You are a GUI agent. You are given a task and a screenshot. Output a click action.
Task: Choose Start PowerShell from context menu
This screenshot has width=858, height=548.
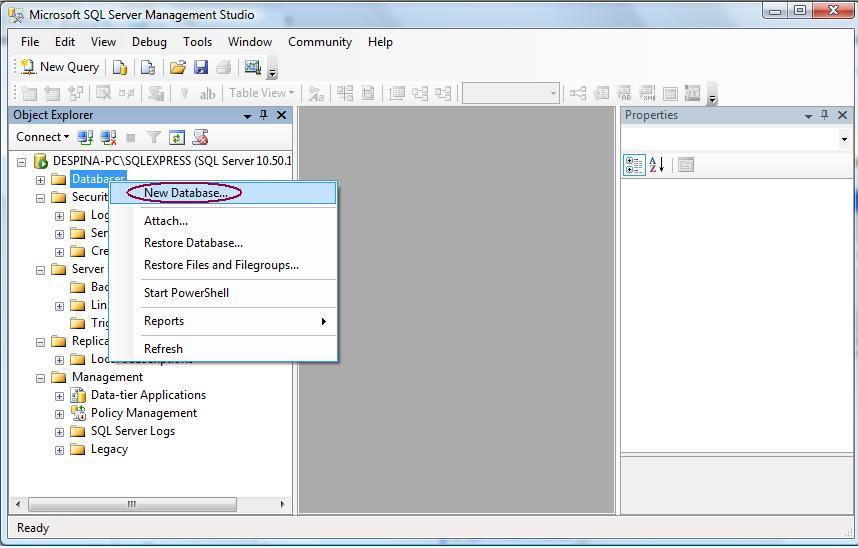(x=224, y=293)
